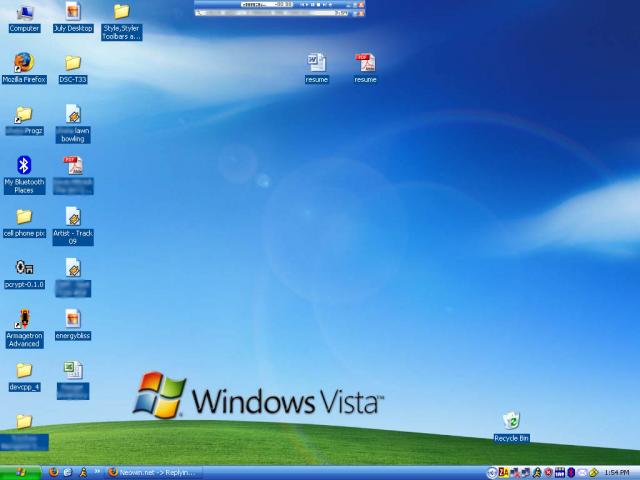
Task: Open Armagetron Advanced game shortcut
Action: pyautogui.click(x=24, y=319)
